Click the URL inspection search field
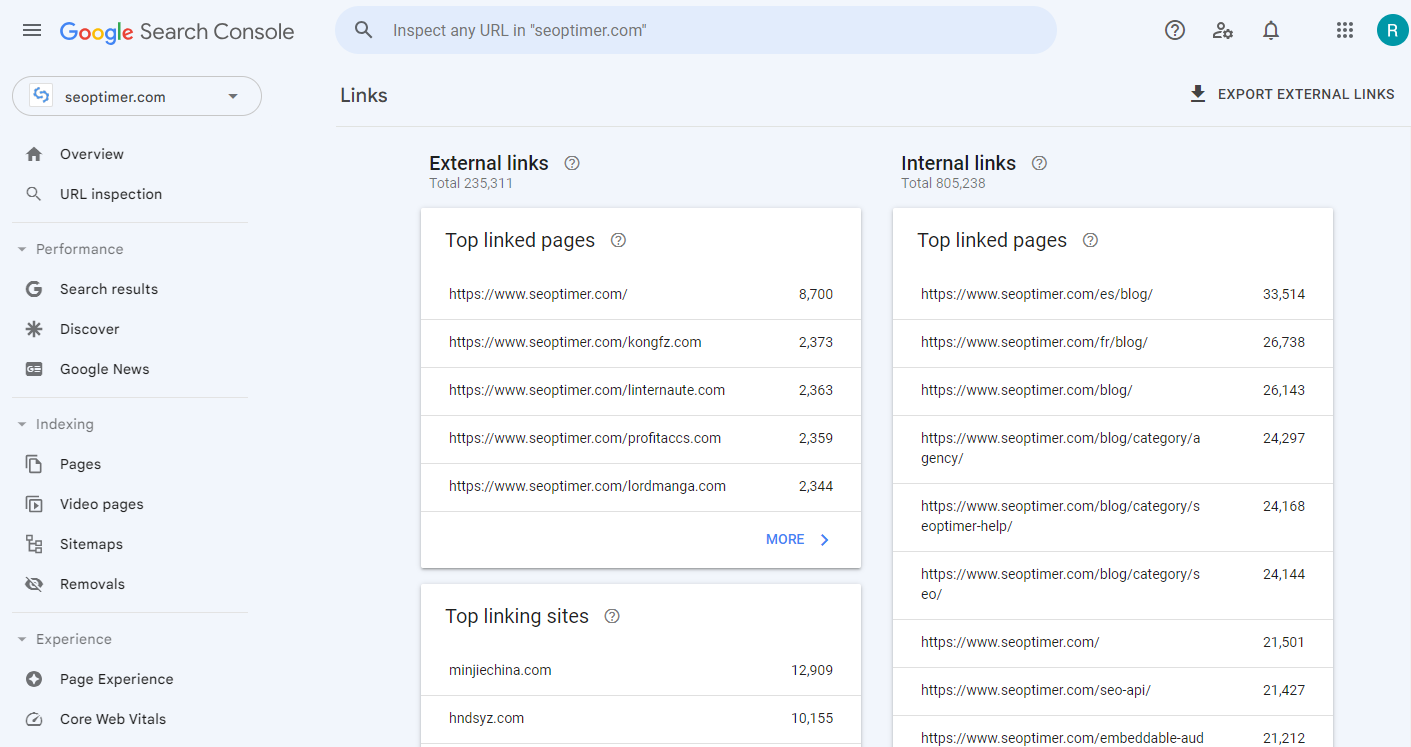The width and height of the screenshot is (1411, 747). coord(700,31)
